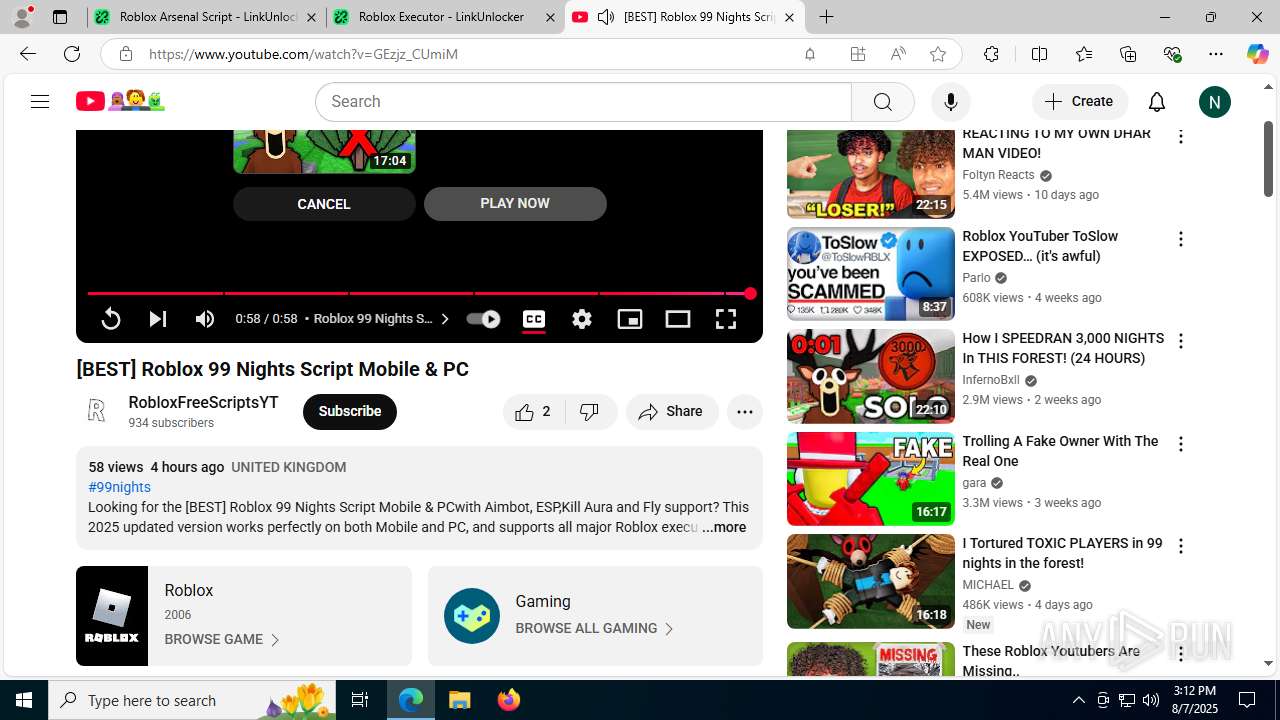
Task: Open YouTube notifications bell
Action: pos(1157,102)
